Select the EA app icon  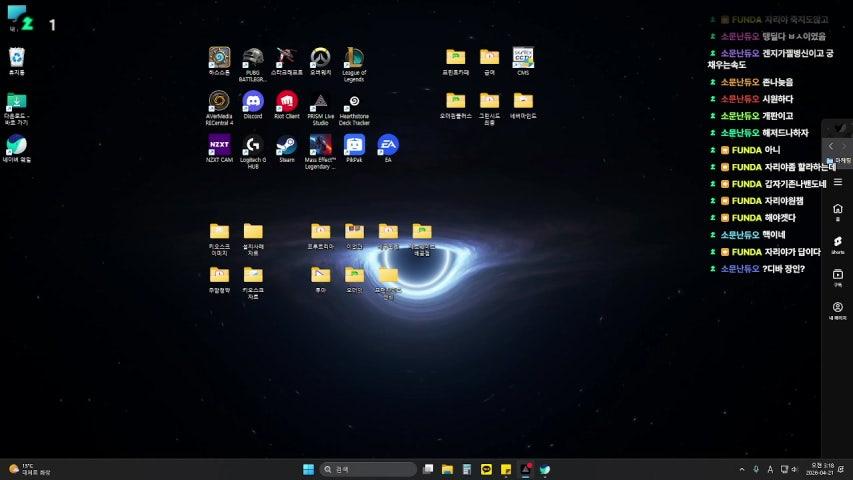coord(388,145)
